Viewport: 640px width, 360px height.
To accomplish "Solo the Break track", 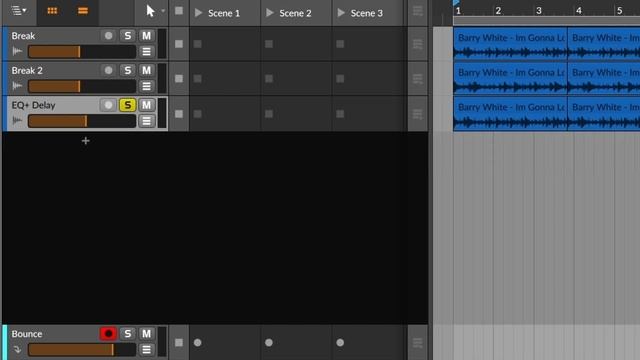I will [127, 36].
